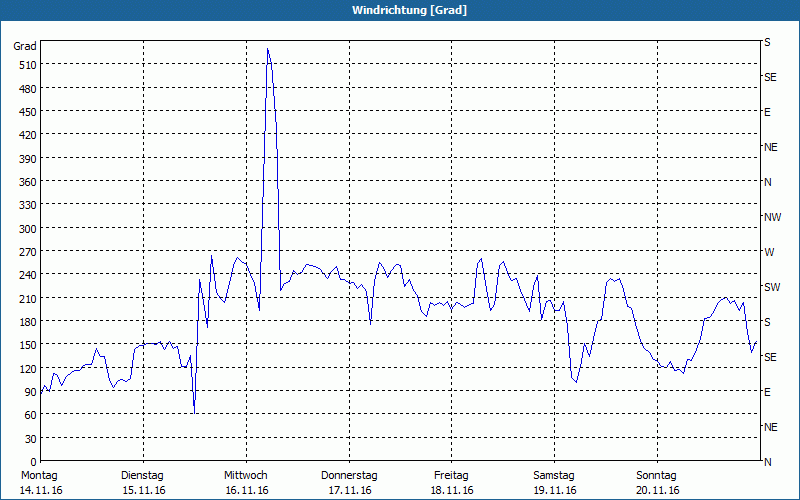Click the 510 value on the degree axis
Viewport: 800px width, 500px height.
(28, 65)
